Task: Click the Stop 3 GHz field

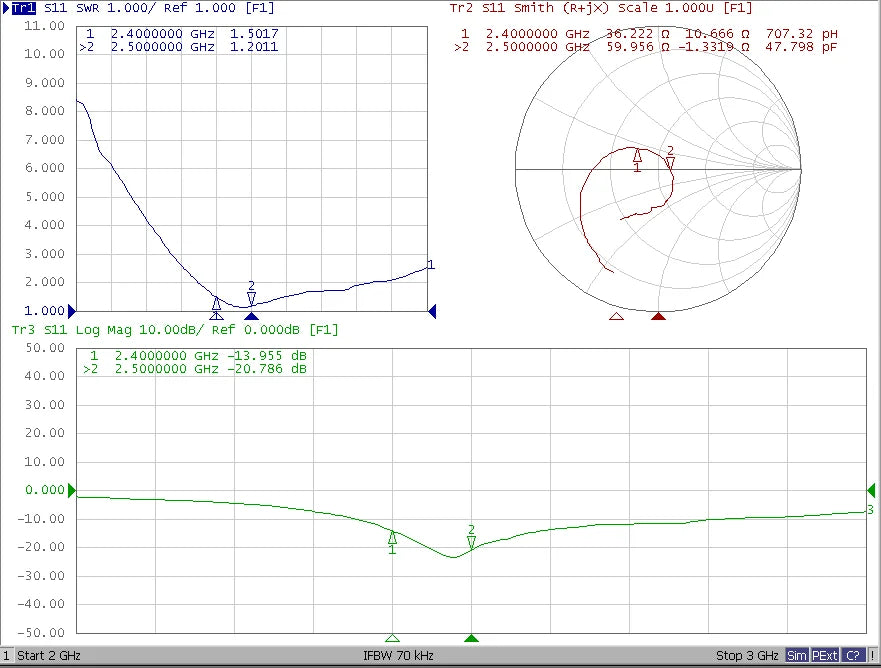Action: [746, 656]
